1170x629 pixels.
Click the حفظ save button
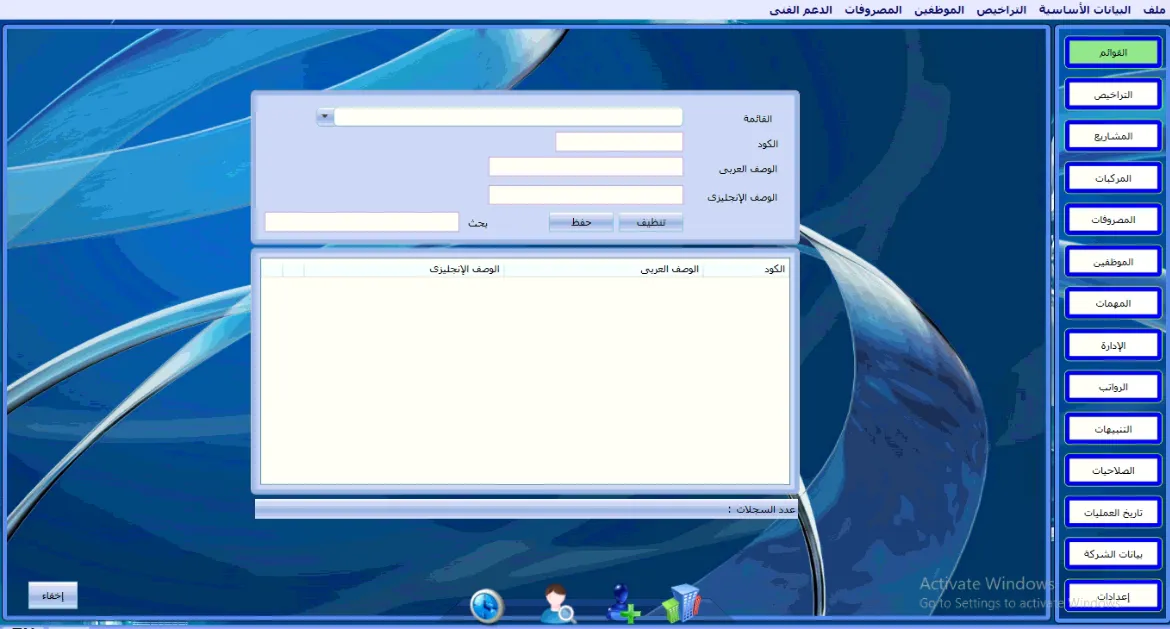581,222
